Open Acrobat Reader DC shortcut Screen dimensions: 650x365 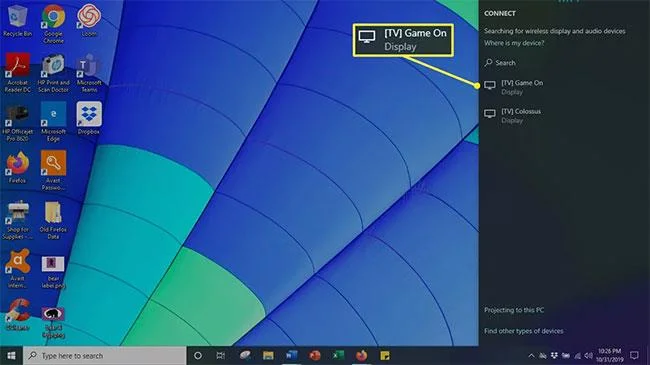coord(17,73)
